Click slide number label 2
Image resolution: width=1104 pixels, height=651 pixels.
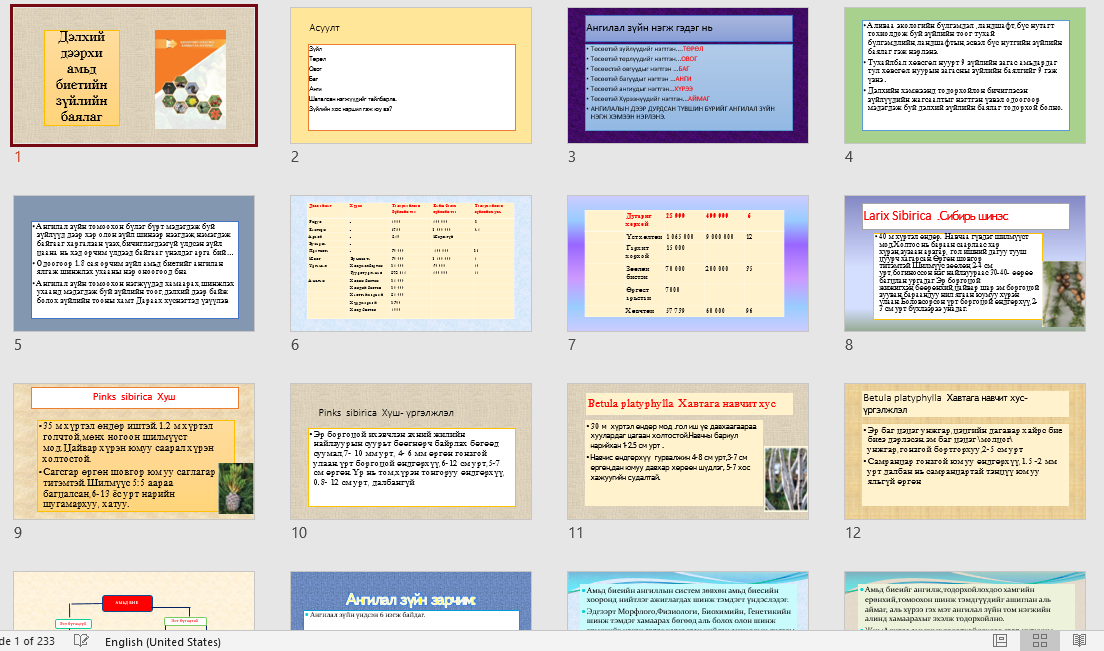click(295, 157)
